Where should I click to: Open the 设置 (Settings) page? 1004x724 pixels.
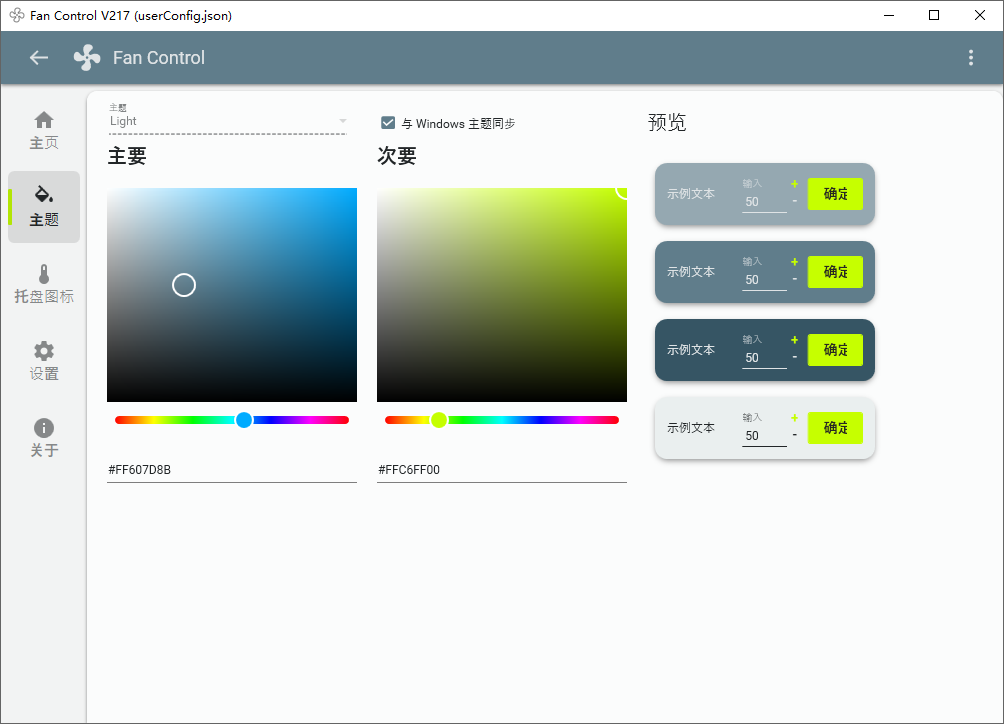point(43,360)
